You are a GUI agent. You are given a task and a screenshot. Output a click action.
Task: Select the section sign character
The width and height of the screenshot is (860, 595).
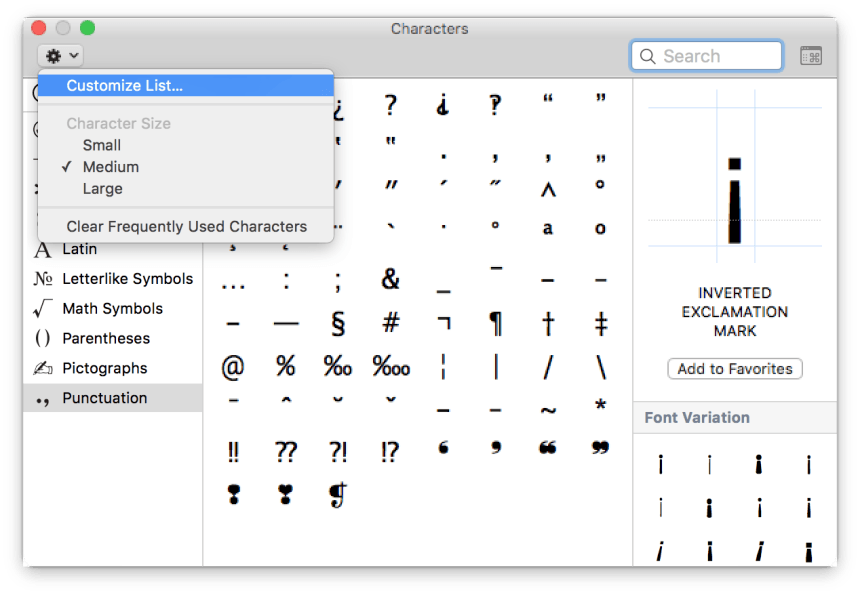337,323
